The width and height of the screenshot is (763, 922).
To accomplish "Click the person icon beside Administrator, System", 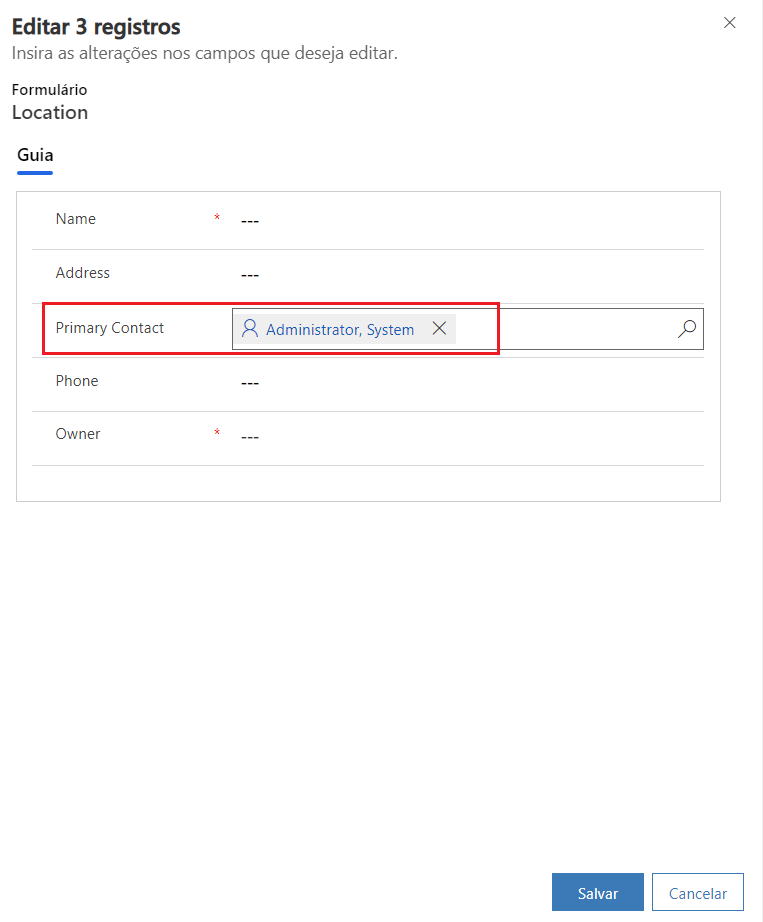I will [x=250, y=329].
